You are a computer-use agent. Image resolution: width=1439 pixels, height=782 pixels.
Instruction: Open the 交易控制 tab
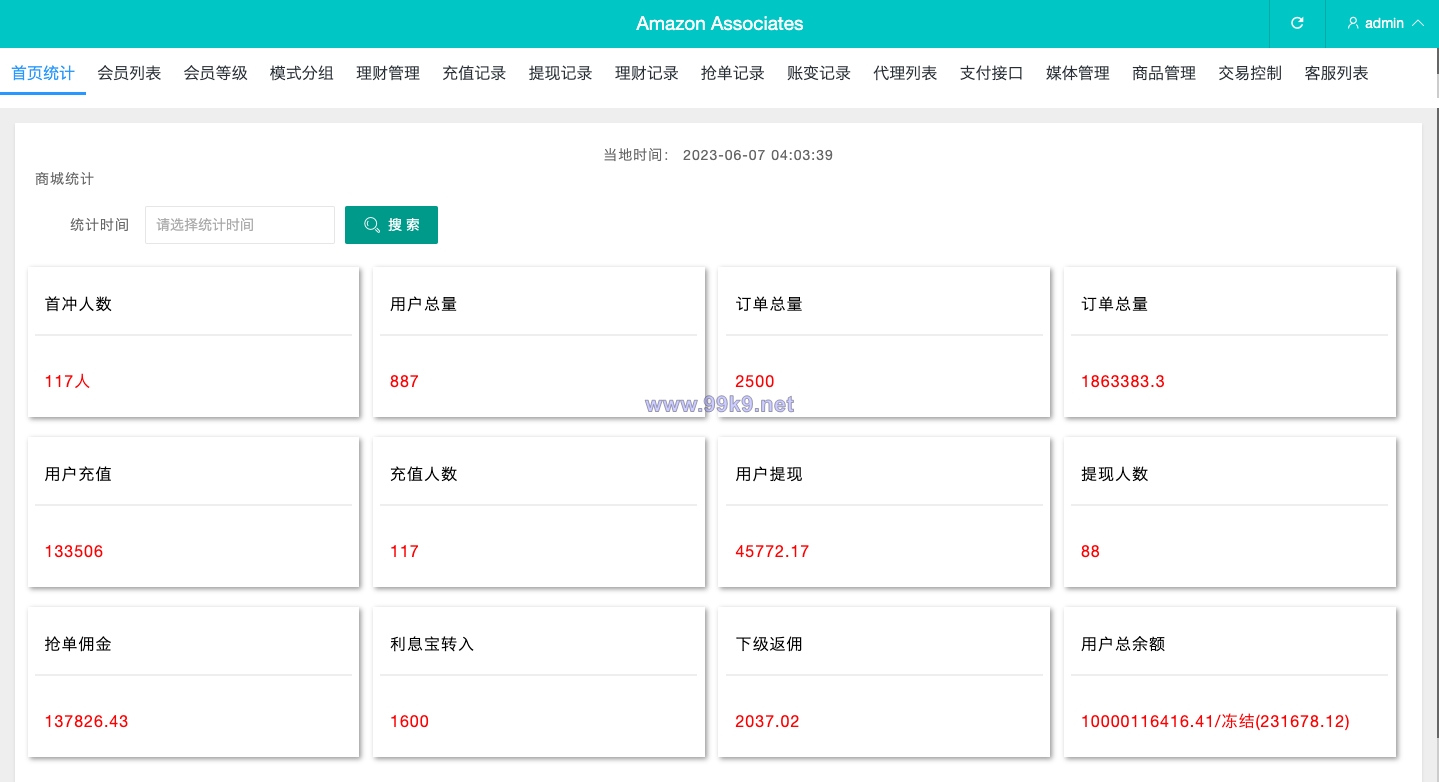(x=1250, y=73)
